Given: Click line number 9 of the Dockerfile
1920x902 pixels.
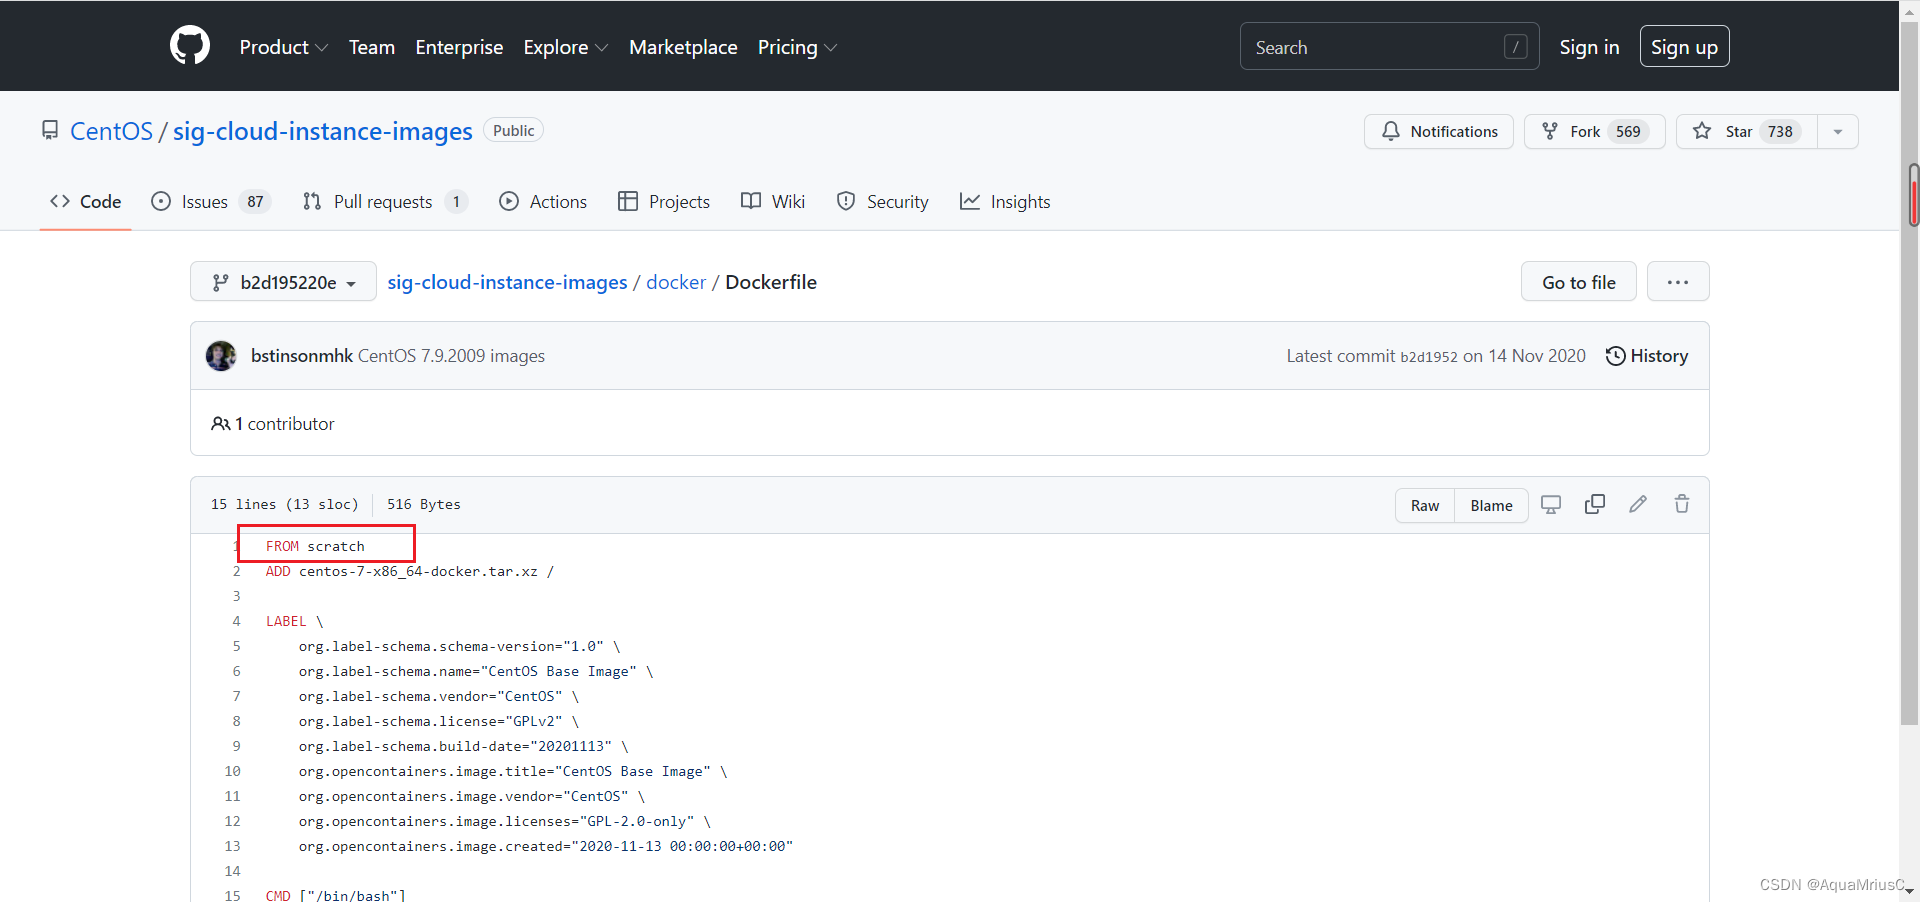Looking at the screenshot, I should (x=237, y=746).
